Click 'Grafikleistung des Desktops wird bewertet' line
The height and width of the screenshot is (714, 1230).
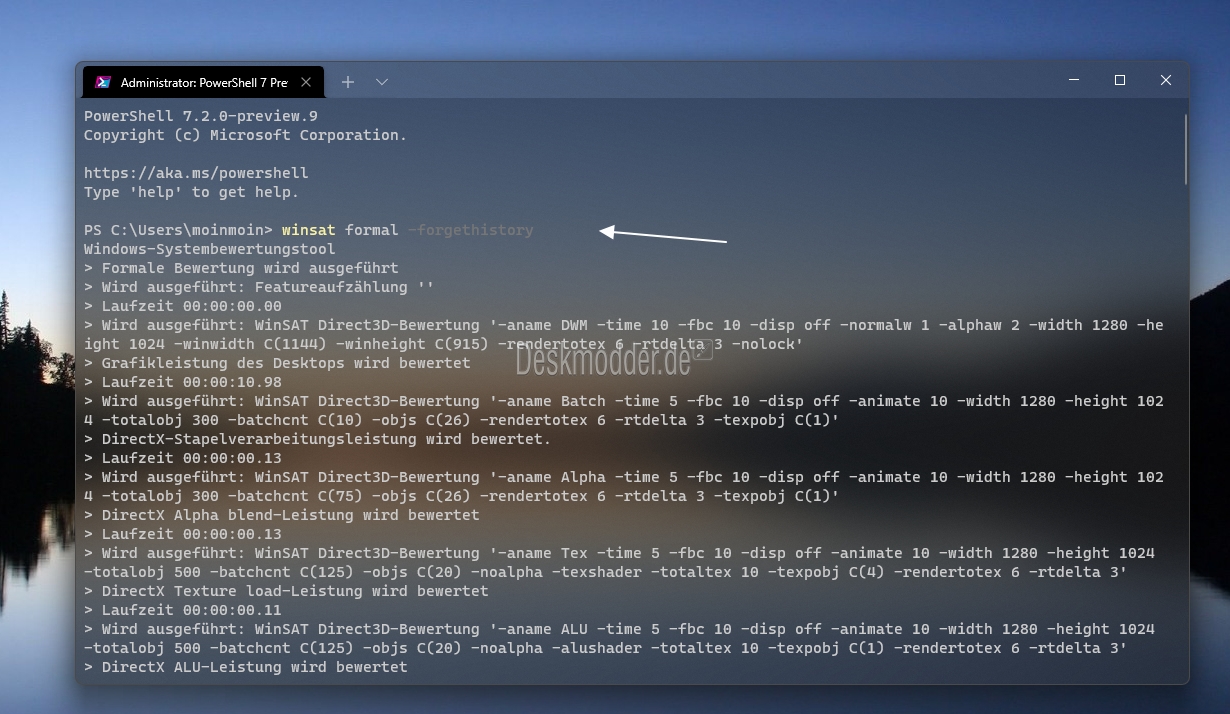[277, 363]
